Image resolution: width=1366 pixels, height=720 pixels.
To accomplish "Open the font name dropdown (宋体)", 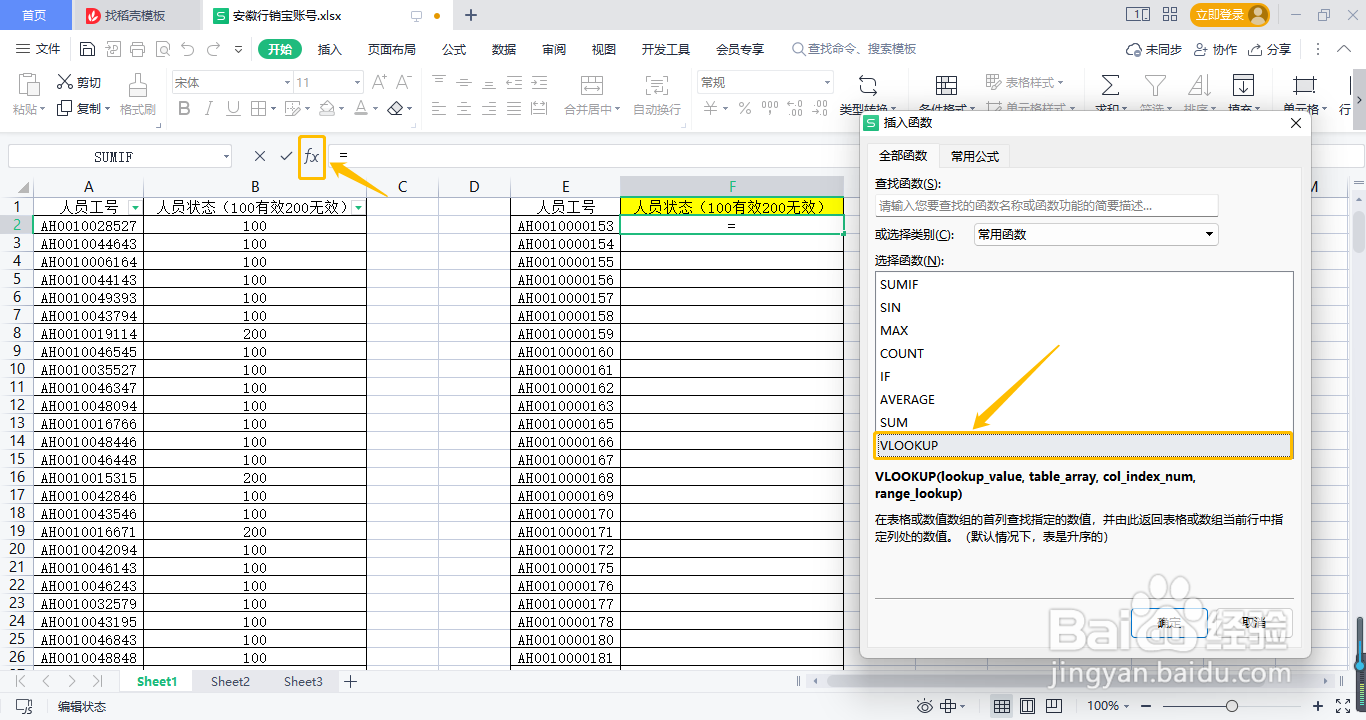I will [x=287, y=83].
